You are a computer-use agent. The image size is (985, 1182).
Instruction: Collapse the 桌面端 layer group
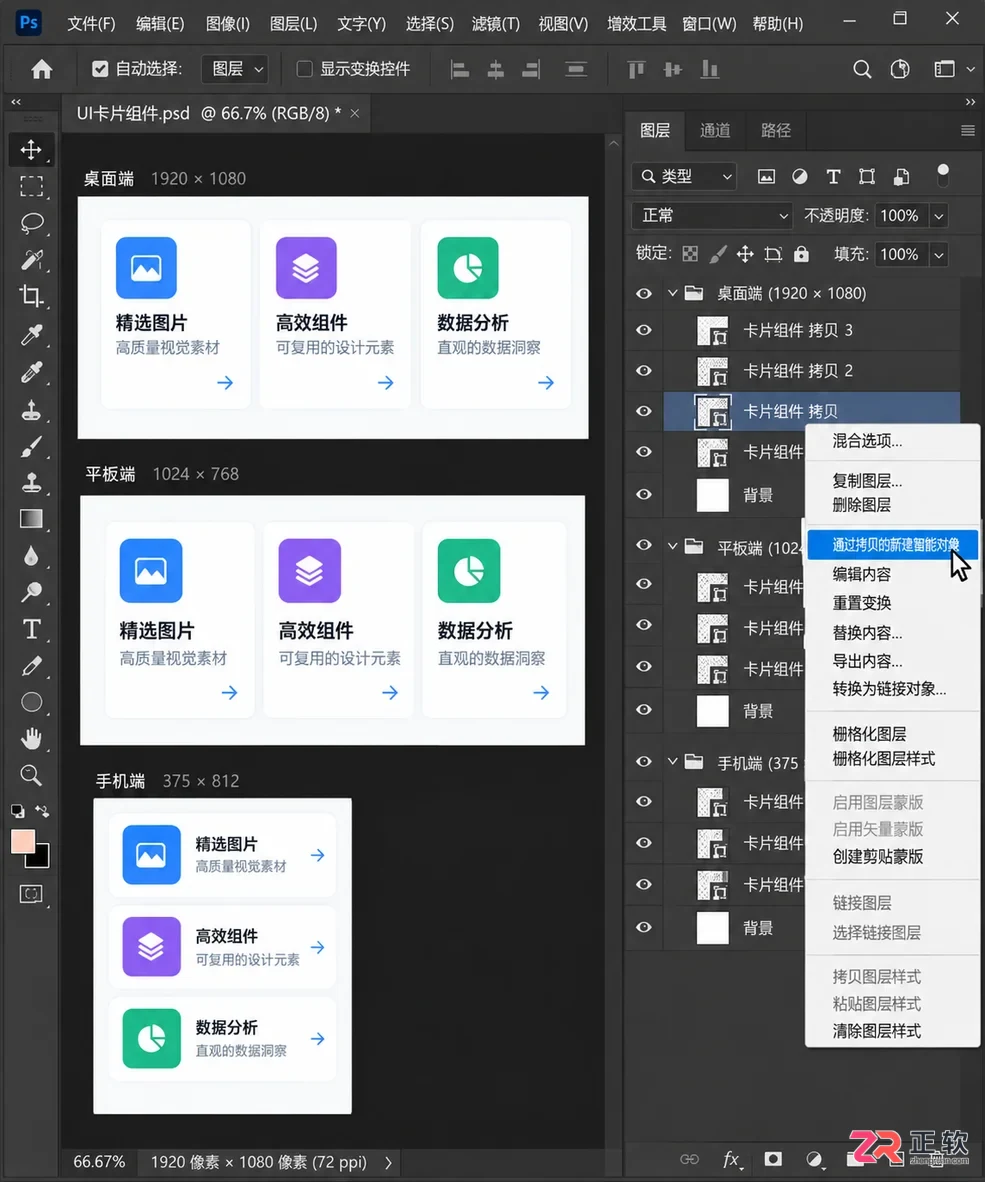click(672, 293)
